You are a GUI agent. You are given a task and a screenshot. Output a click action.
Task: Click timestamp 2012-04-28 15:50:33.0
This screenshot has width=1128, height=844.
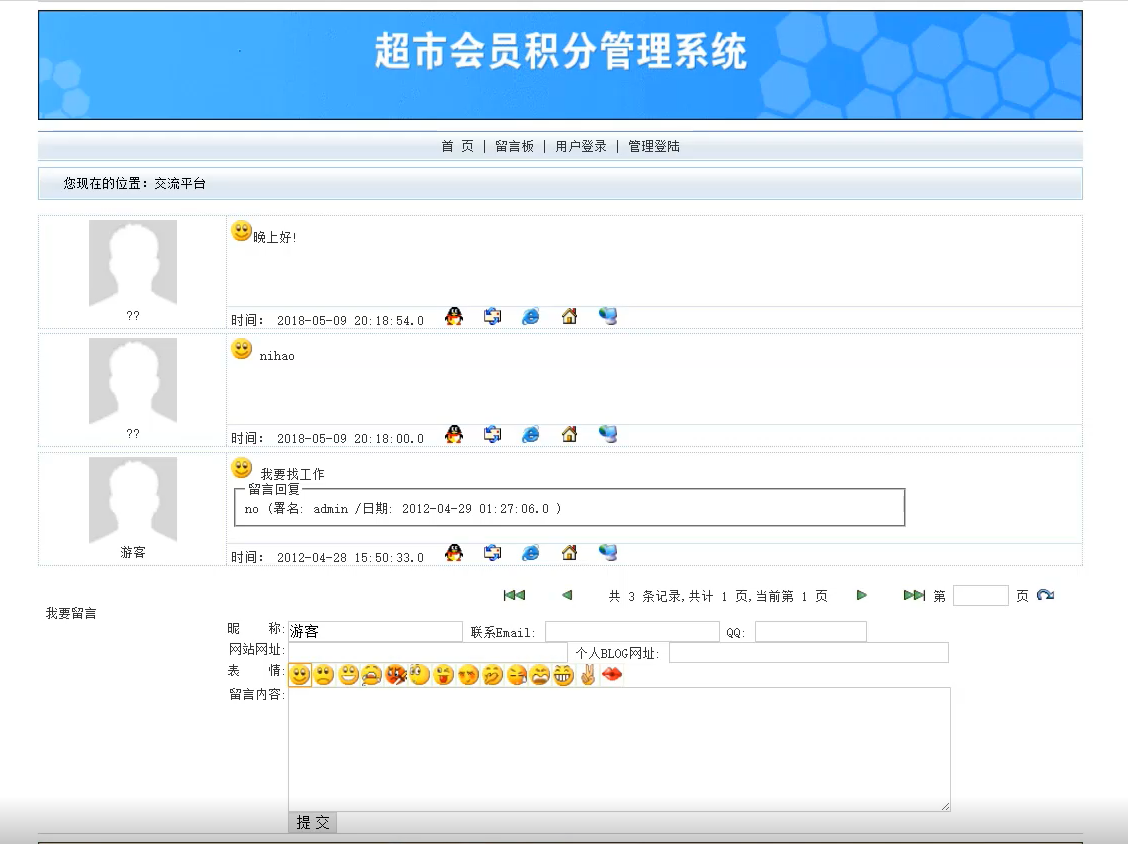350,557
